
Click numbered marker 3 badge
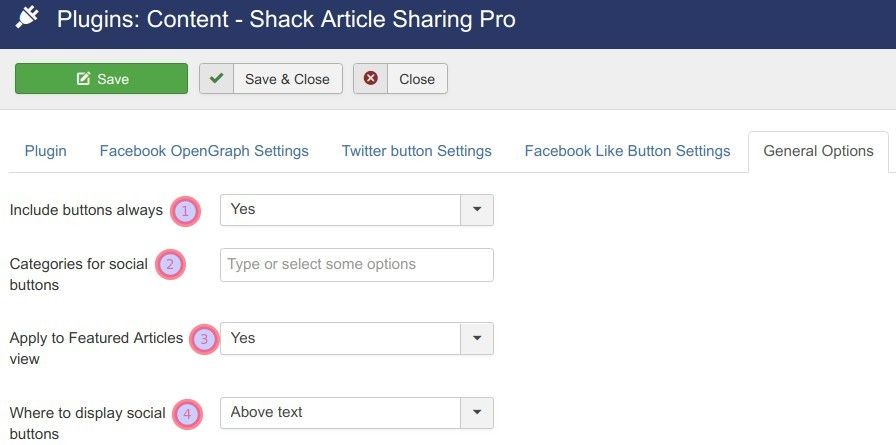tap(204, 339)
